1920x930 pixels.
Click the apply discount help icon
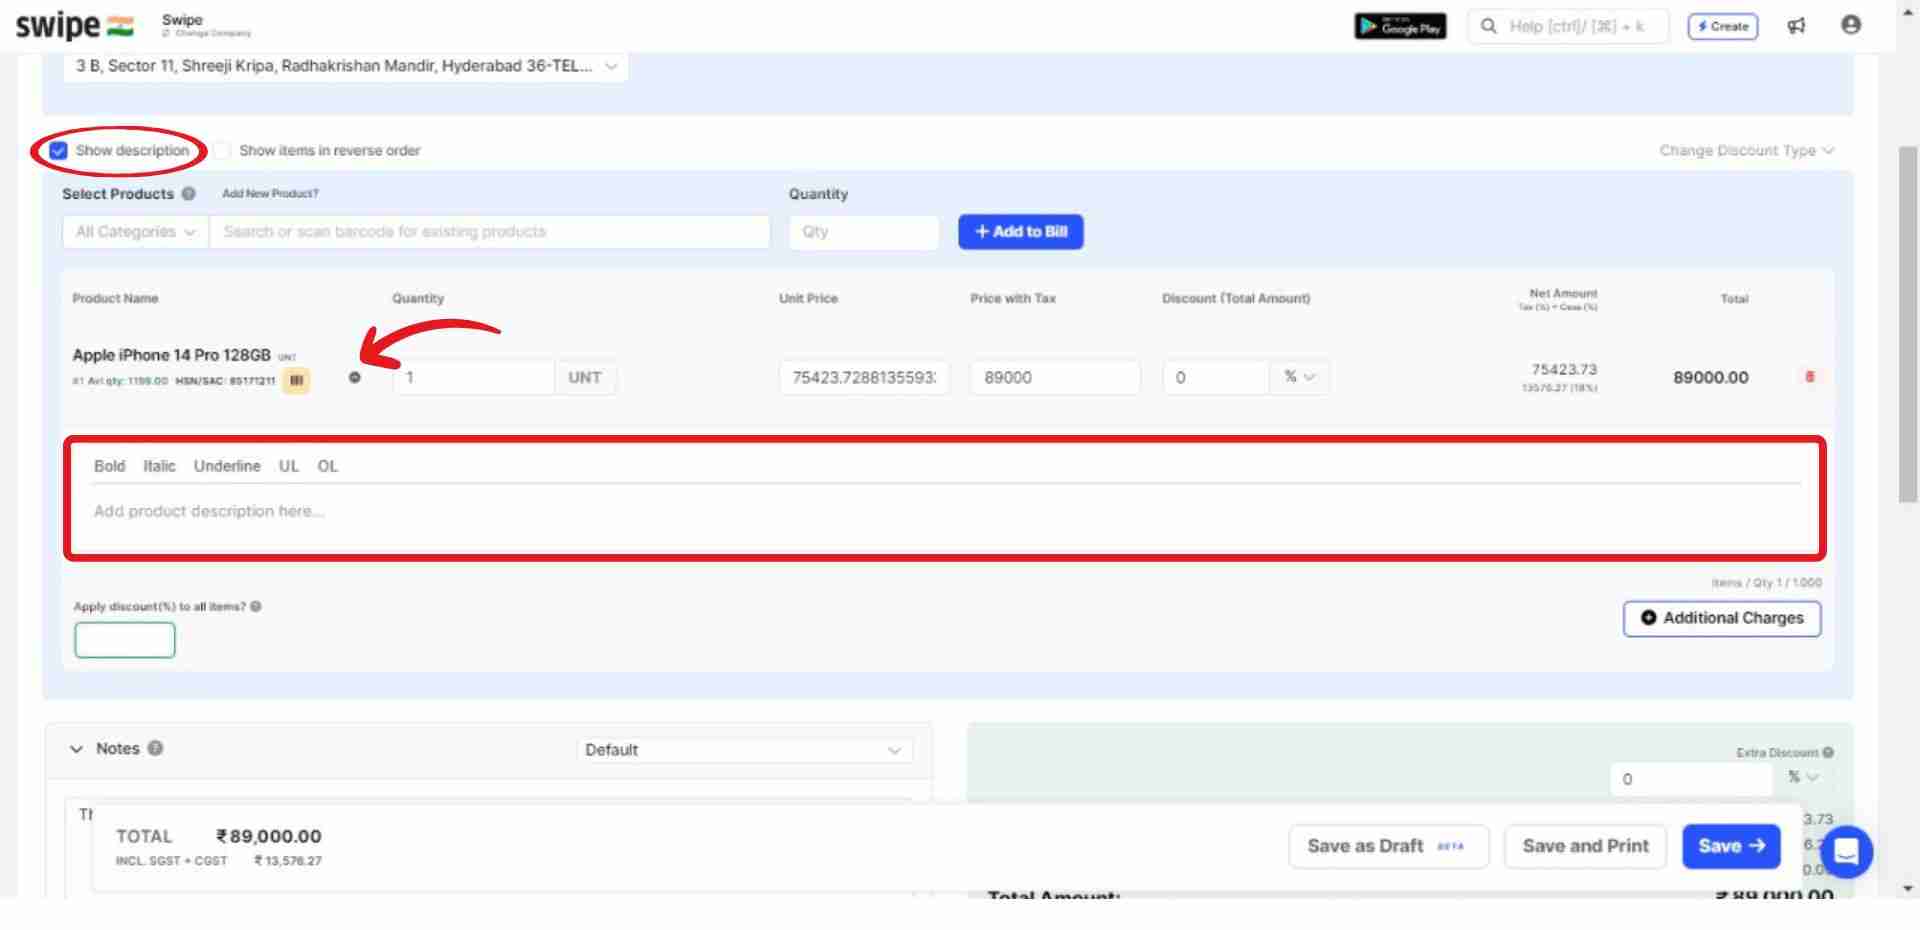click(x=256, y=606)
